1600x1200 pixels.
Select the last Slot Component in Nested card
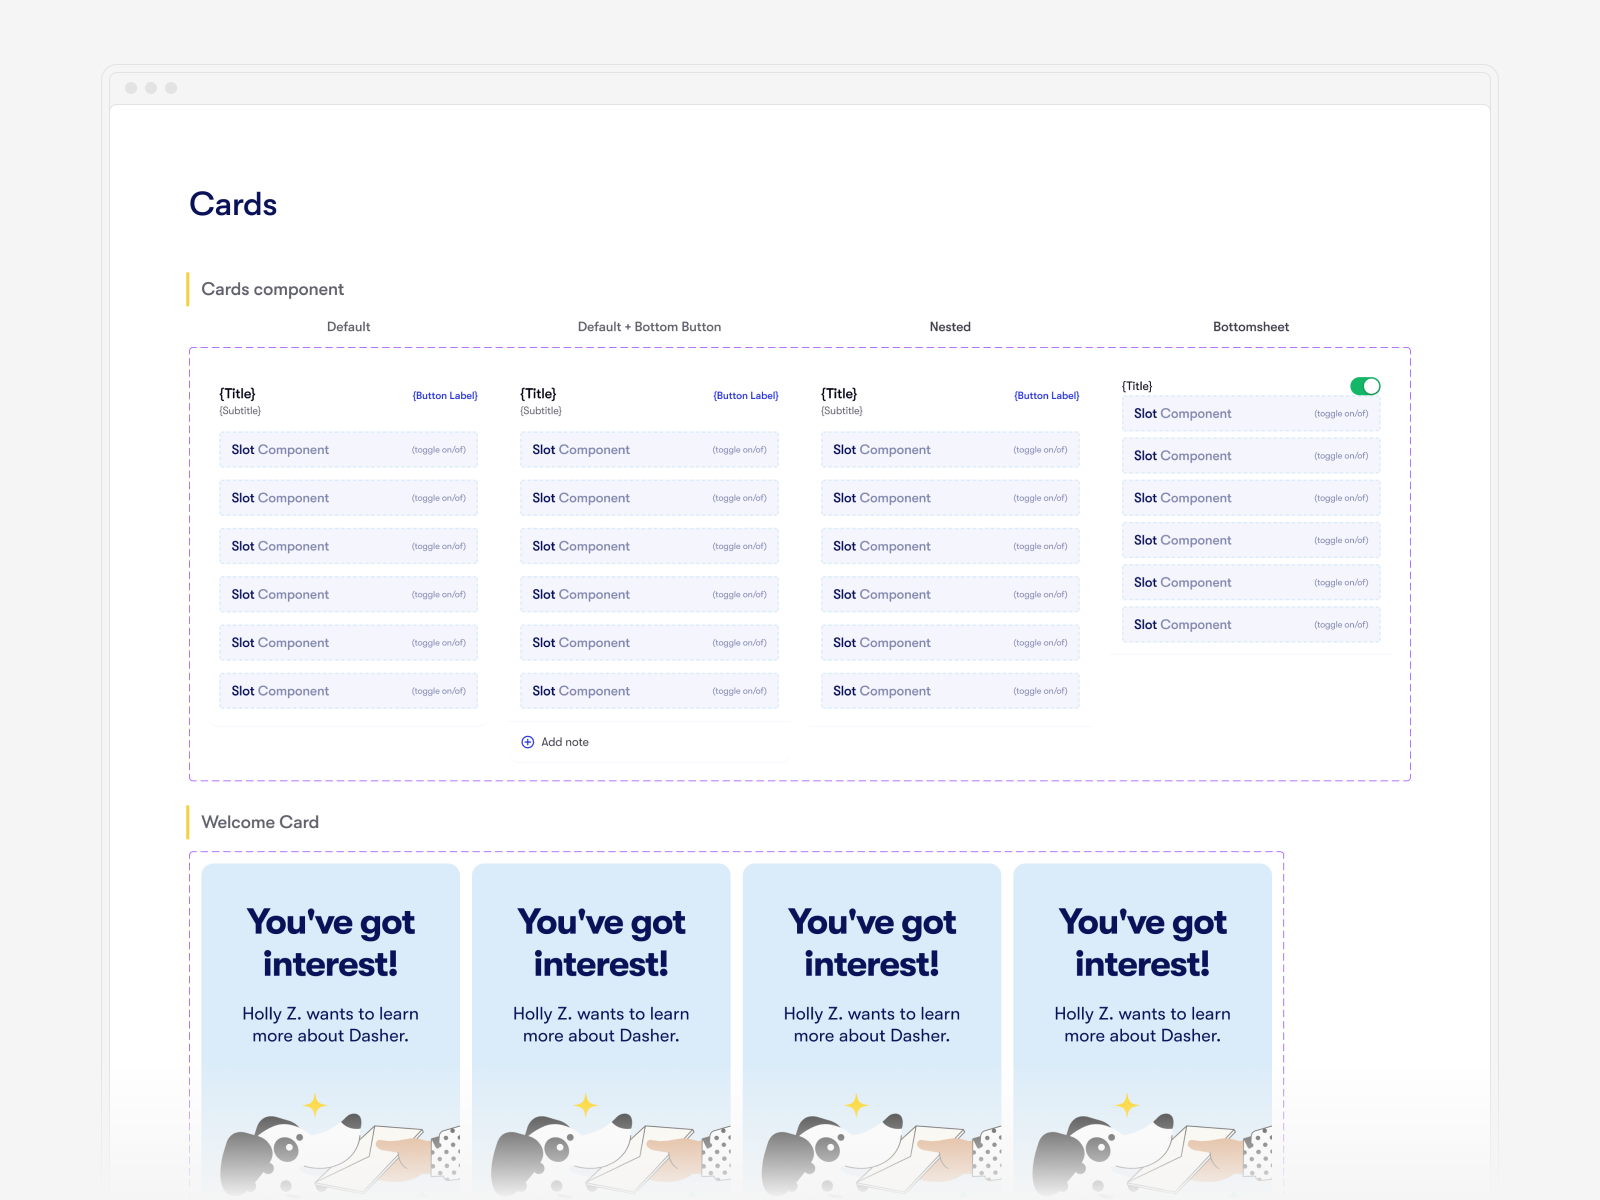950,691
